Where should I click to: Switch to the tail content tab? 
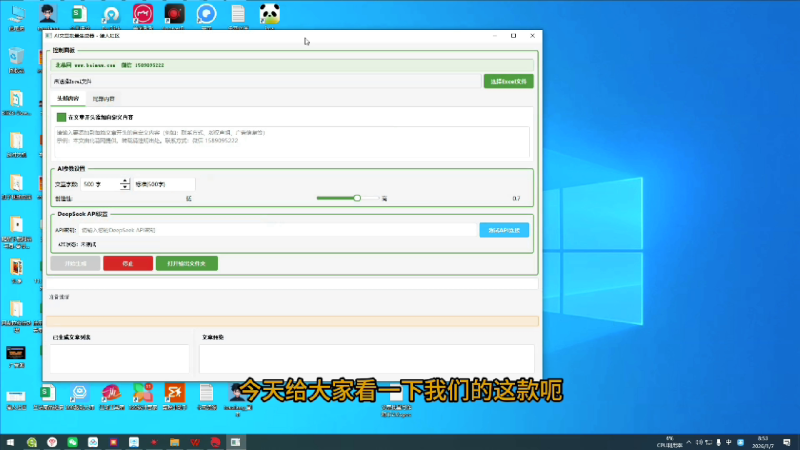click(x=104, y=99)
